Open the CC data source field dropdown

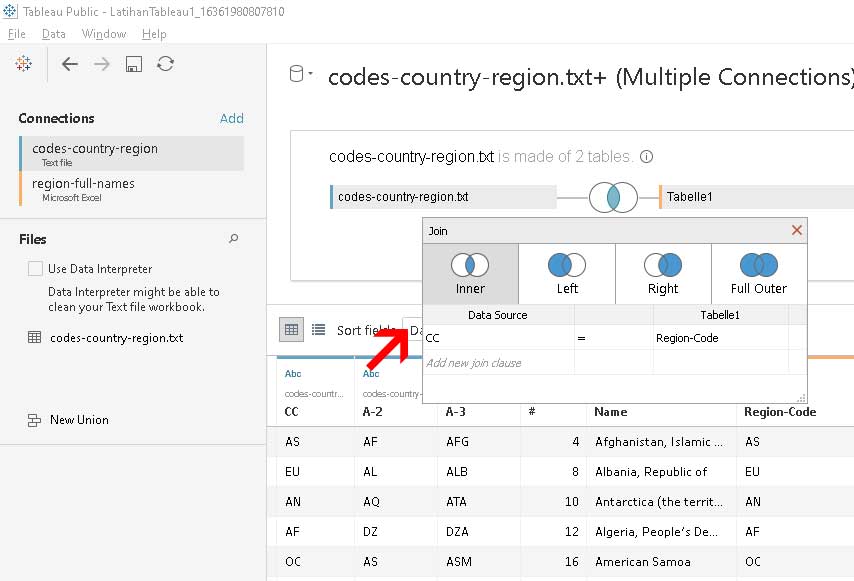(498, 338)
